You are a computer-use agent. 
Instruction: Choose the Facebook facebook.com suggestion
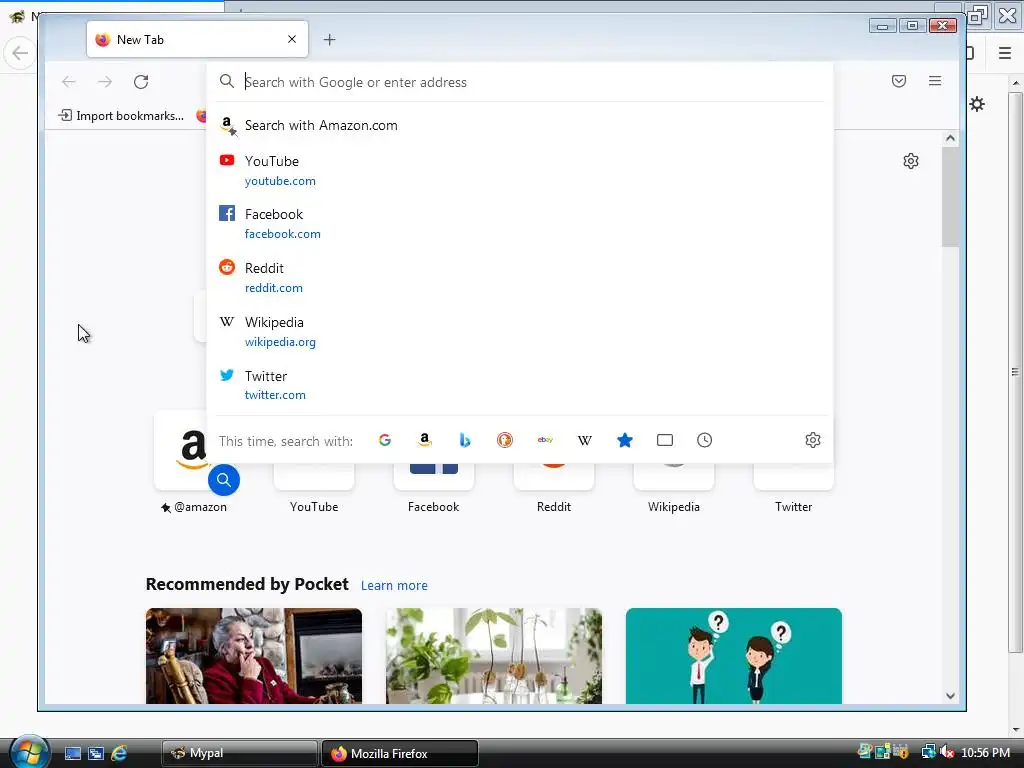pyautogui.click(x=520, y=223)
